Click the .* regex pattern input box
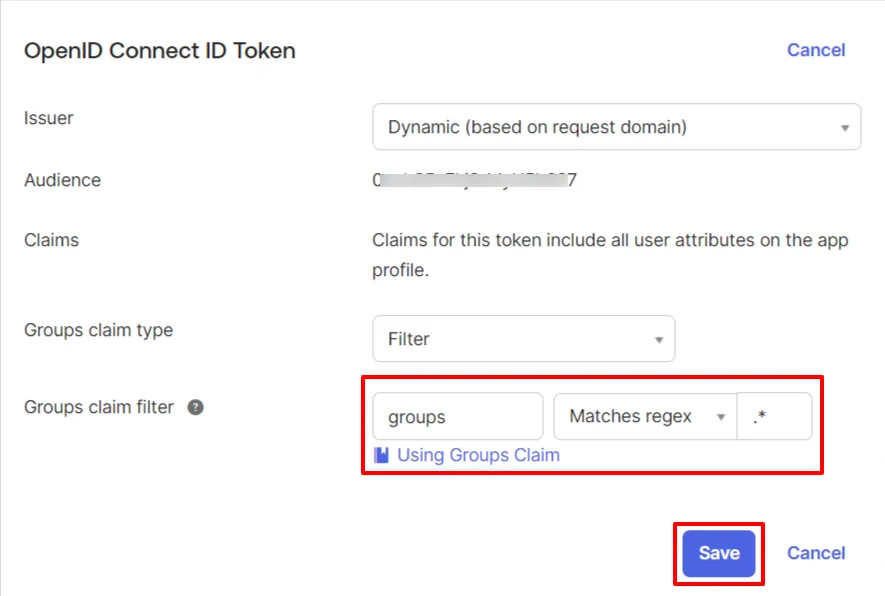Image resolution: width=885 pixels, height=596 pixels. click(x=776, y=416)
